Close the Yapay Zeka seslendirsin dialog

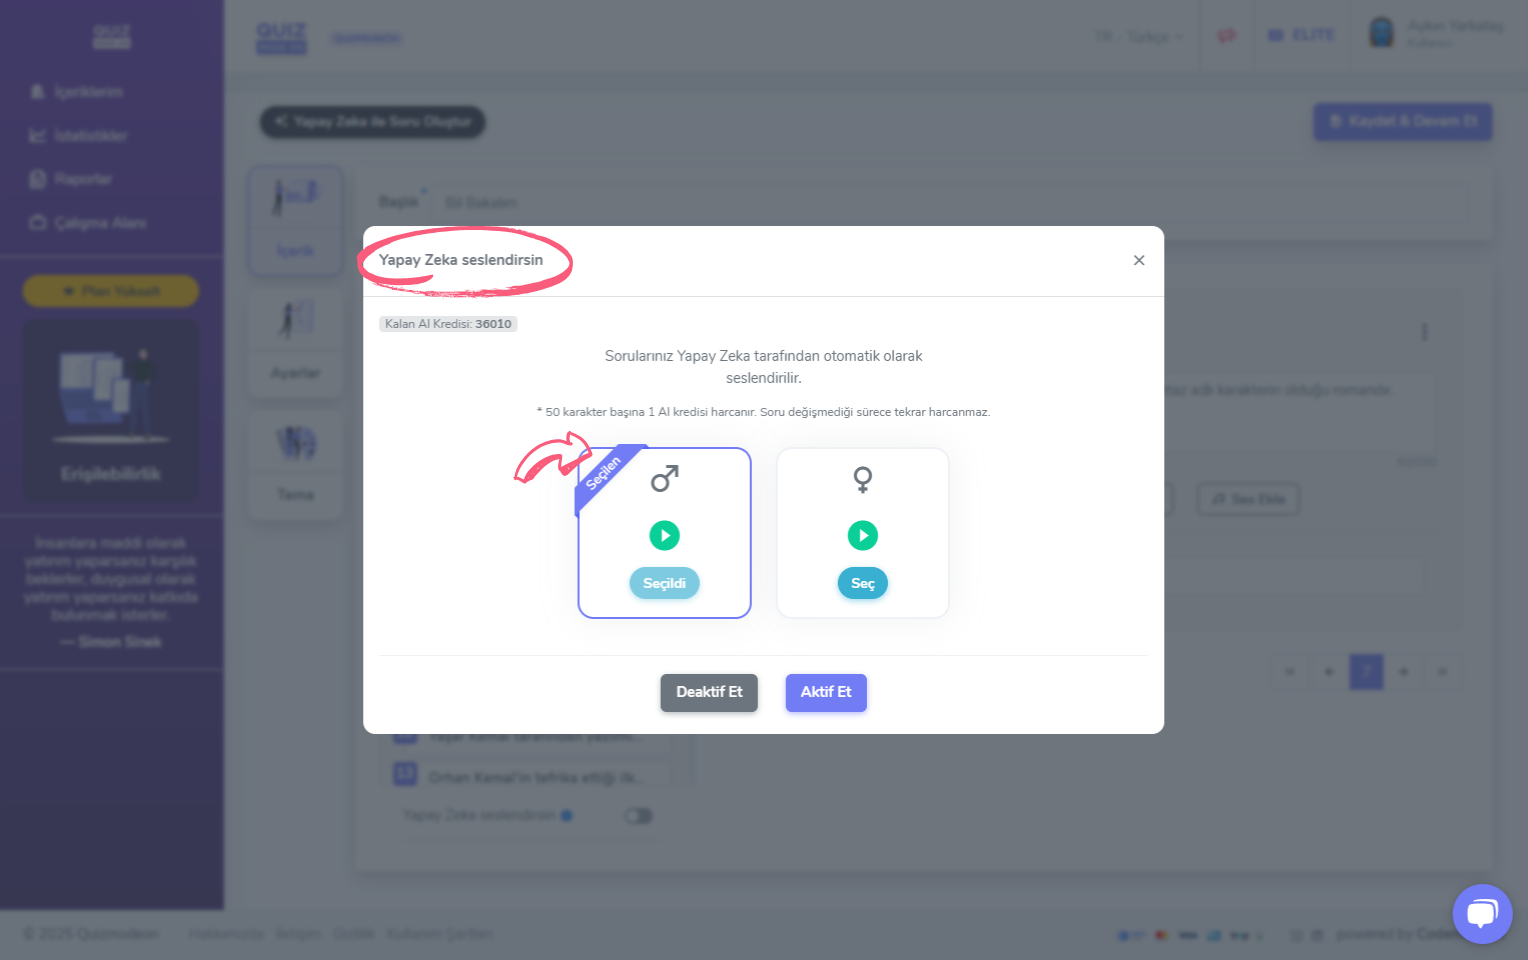point(1139,260)
